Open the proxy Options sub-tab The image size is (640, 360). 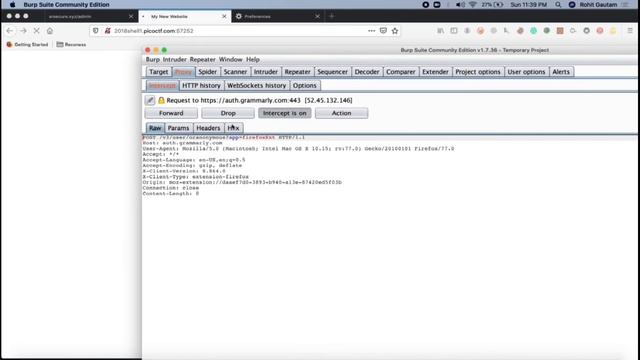point(304,86)
